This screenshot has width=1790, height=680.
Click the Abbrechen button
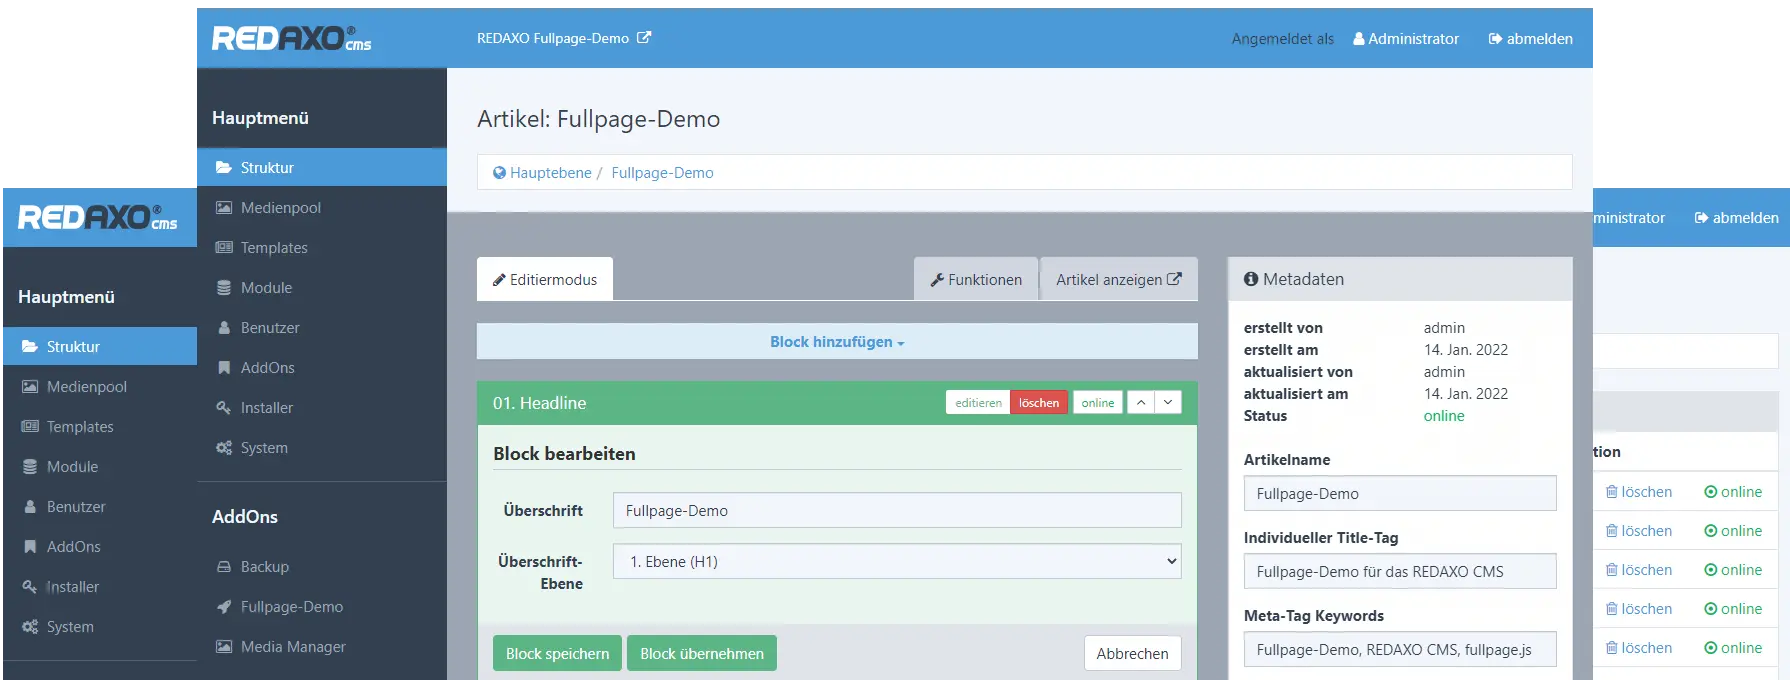(1132, 654)
